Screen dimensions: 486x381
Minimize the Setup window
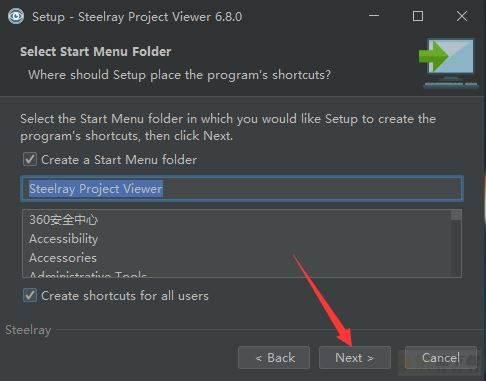[374, 16]
